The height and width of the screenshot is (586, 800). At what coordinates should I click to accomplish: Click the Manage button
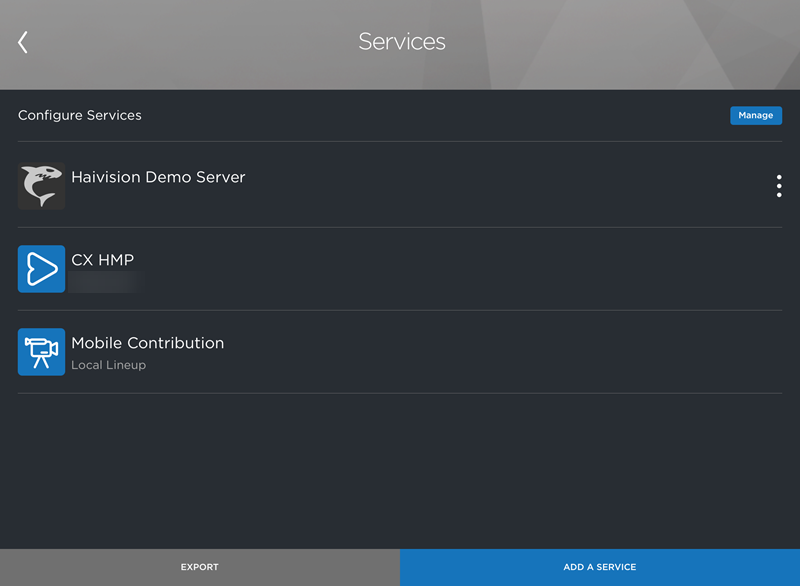[756, 115]
